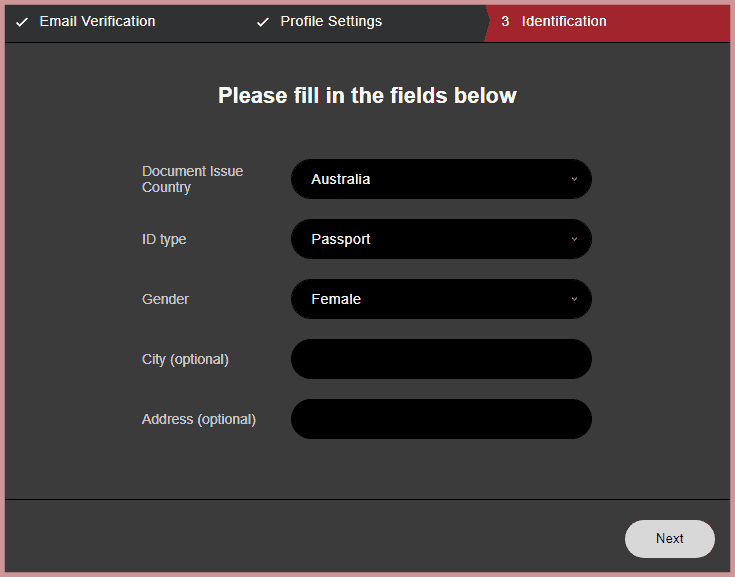Viewport: 735px width, 577px height.
Task: Open the Passport ID type dropdown
Action: pyautogui.click(x=441, y=239)
